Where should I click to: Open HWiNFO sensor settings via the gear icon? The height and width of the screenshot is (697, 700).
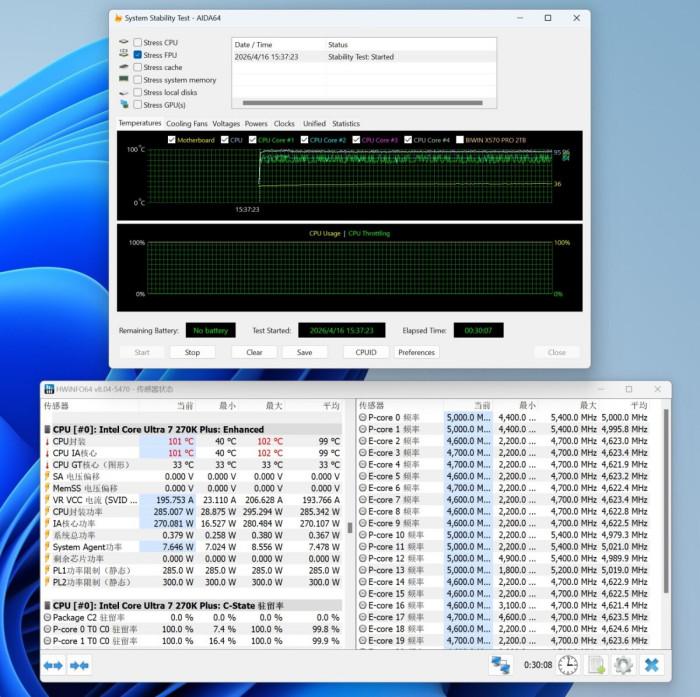click(x=624, y=665)
